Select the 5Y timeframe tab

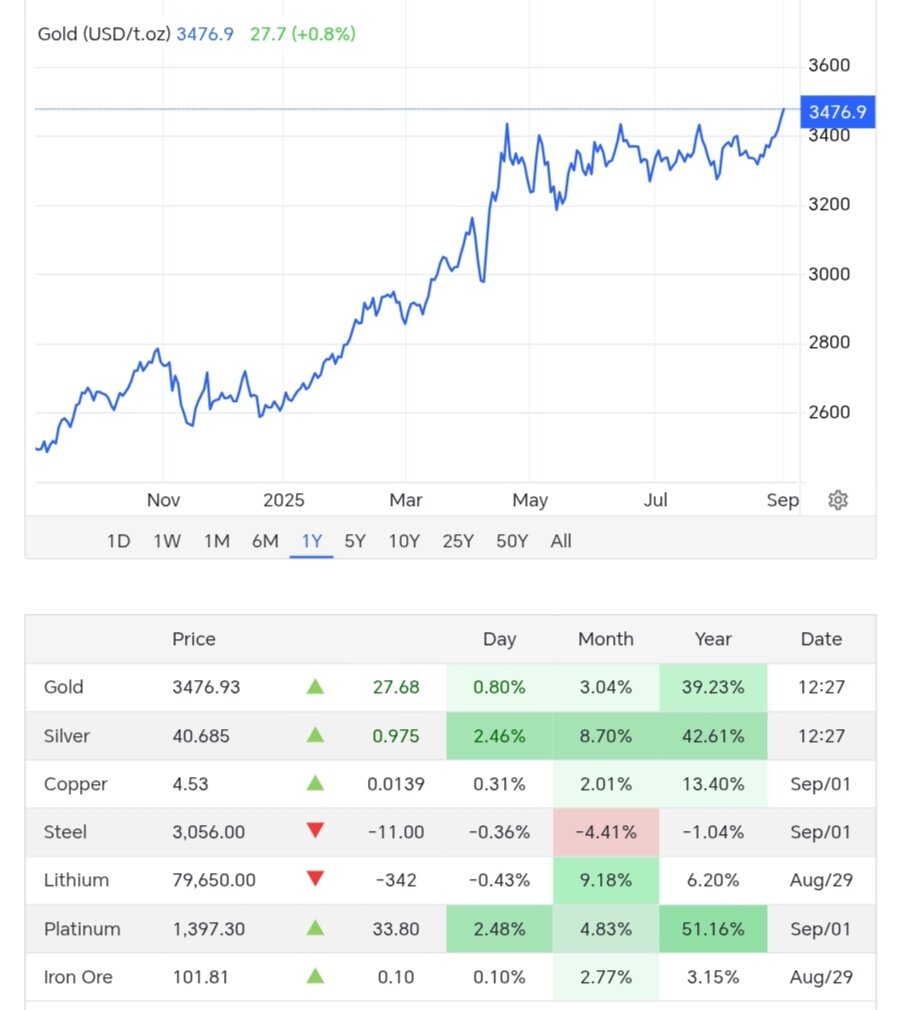(355, 541)
